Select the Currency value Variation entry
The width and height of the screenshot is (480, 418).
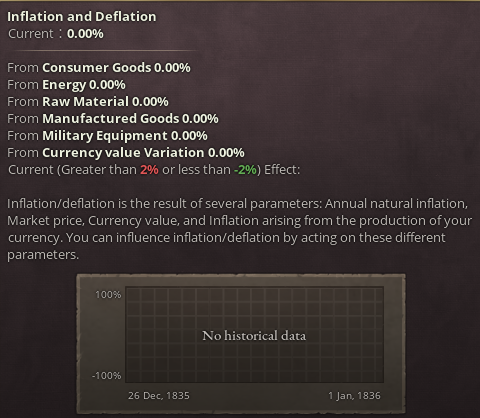[x=126, y=153]
